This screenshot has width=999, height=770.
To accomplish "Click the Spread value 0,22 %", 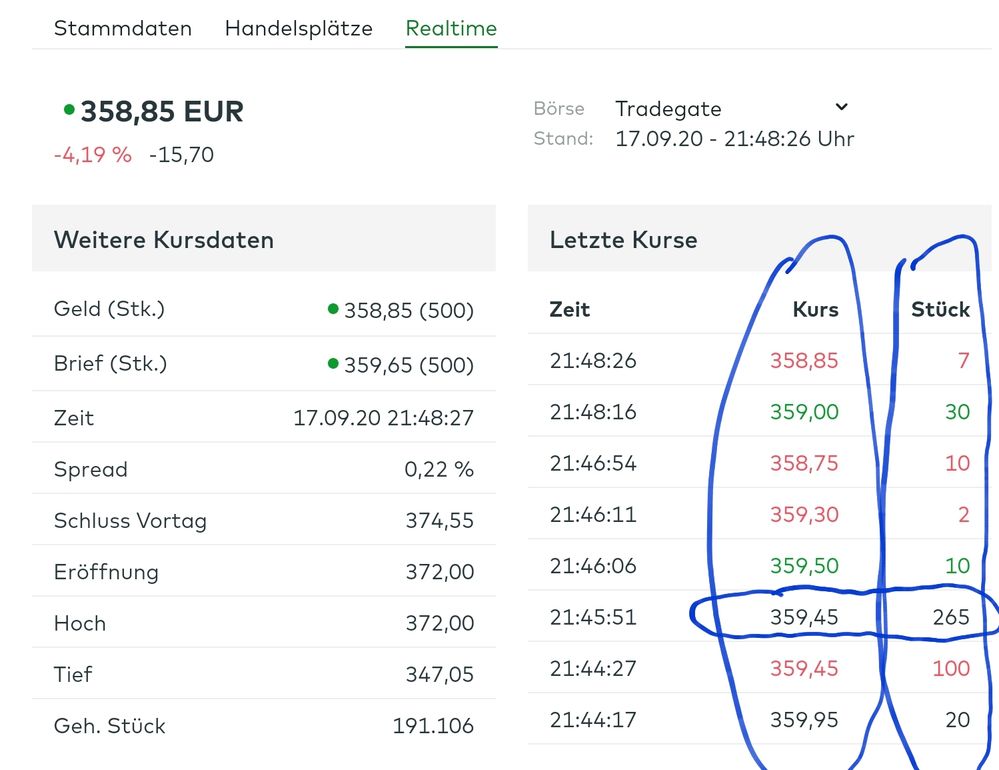I will click(439, 469).
